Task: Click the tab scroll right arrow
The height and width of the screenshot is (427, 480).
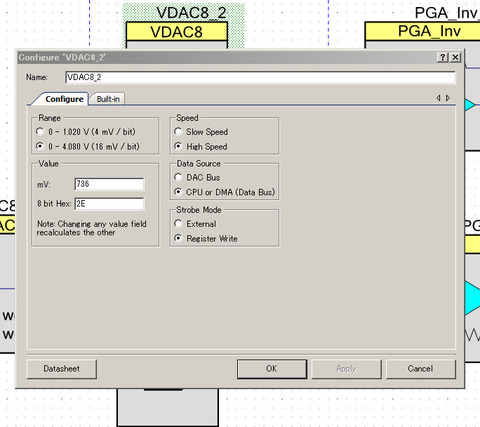Action: point(448,98)
